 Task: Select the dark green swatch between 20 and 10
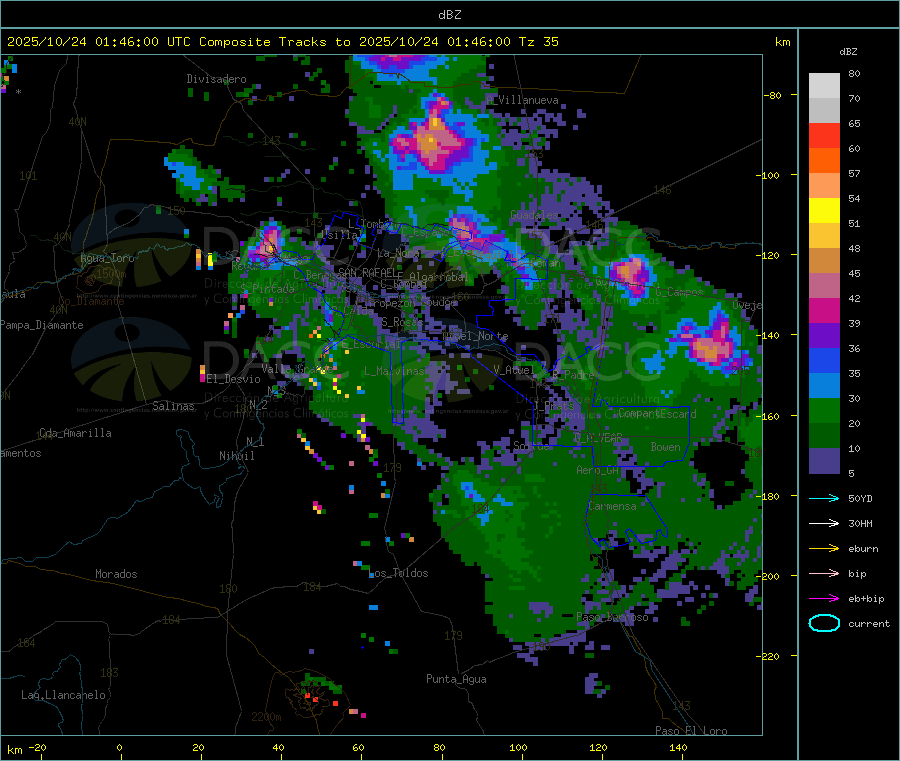[824, 436]
